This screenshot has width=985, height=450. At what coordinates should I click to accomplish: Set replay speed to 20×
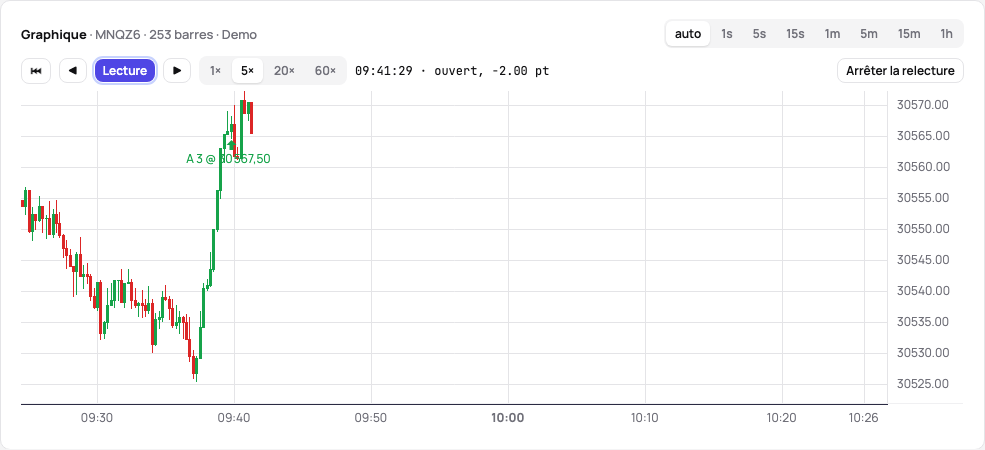(x=284, y=71)
